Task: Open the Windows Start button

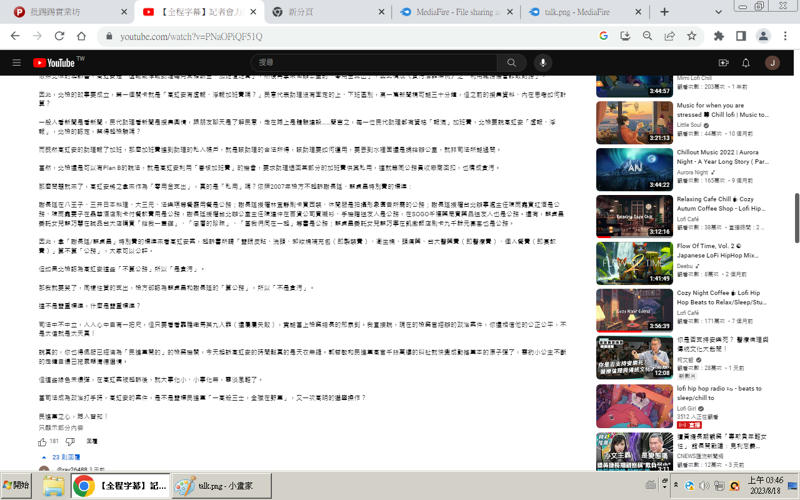Action: click(16, 485)
